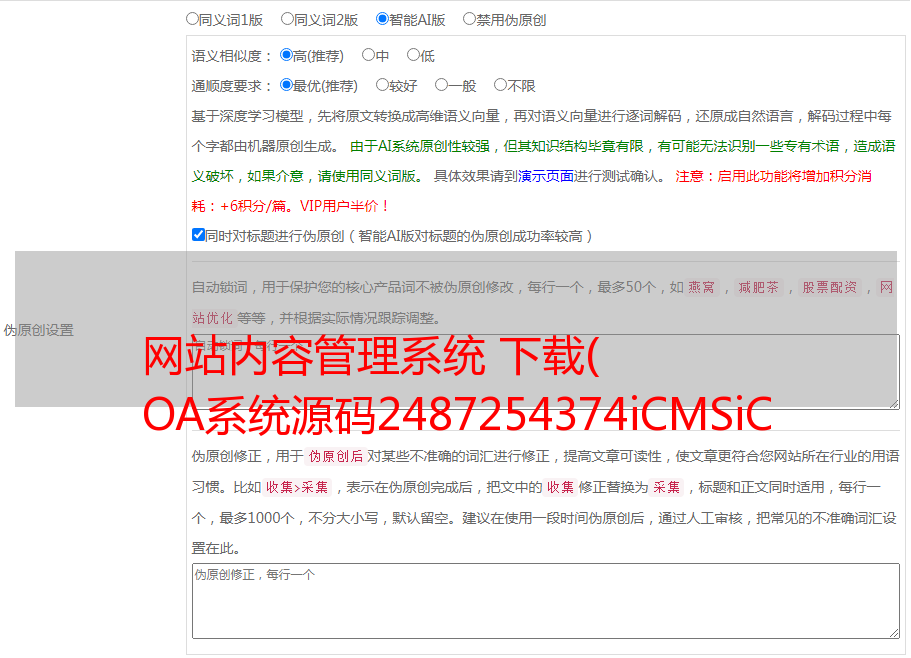
Task: Set 通顺度要求 to 最优(推荐)
Action: pyautogui.click(x=286, y=85)
